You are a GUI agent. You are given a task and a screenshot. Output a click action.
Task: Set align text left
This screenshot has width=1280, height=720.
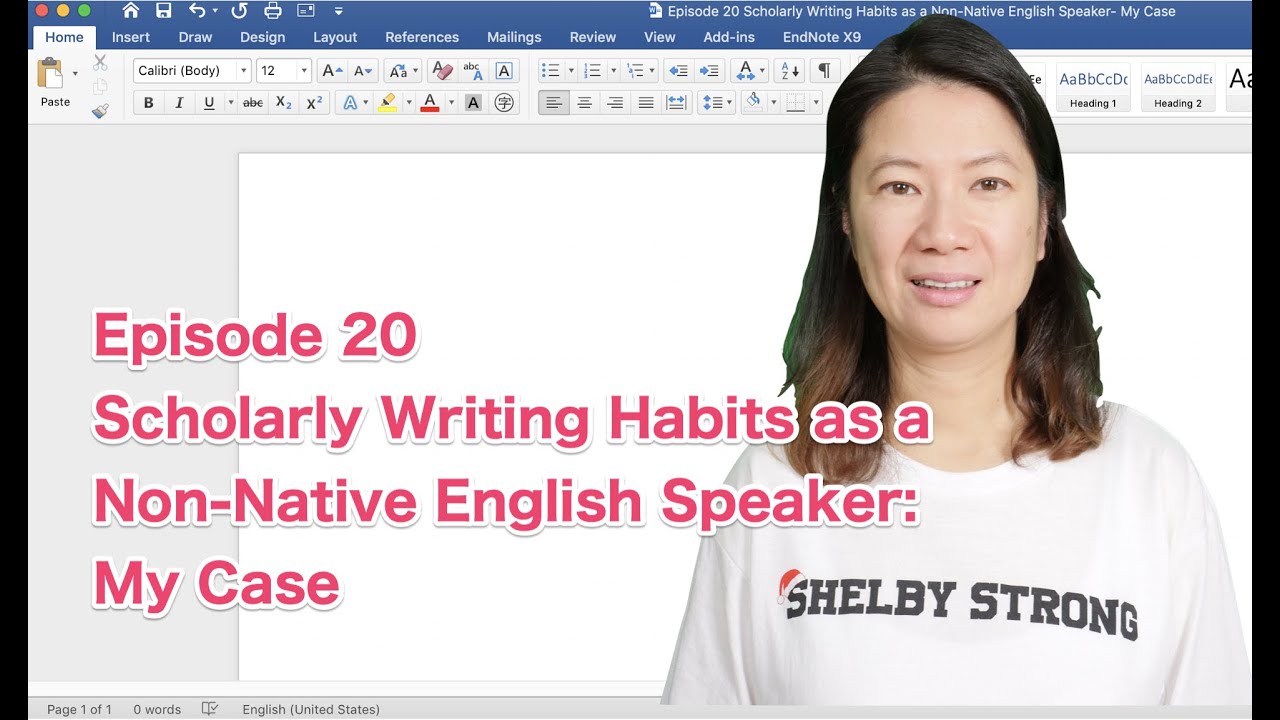coord(554,102)
